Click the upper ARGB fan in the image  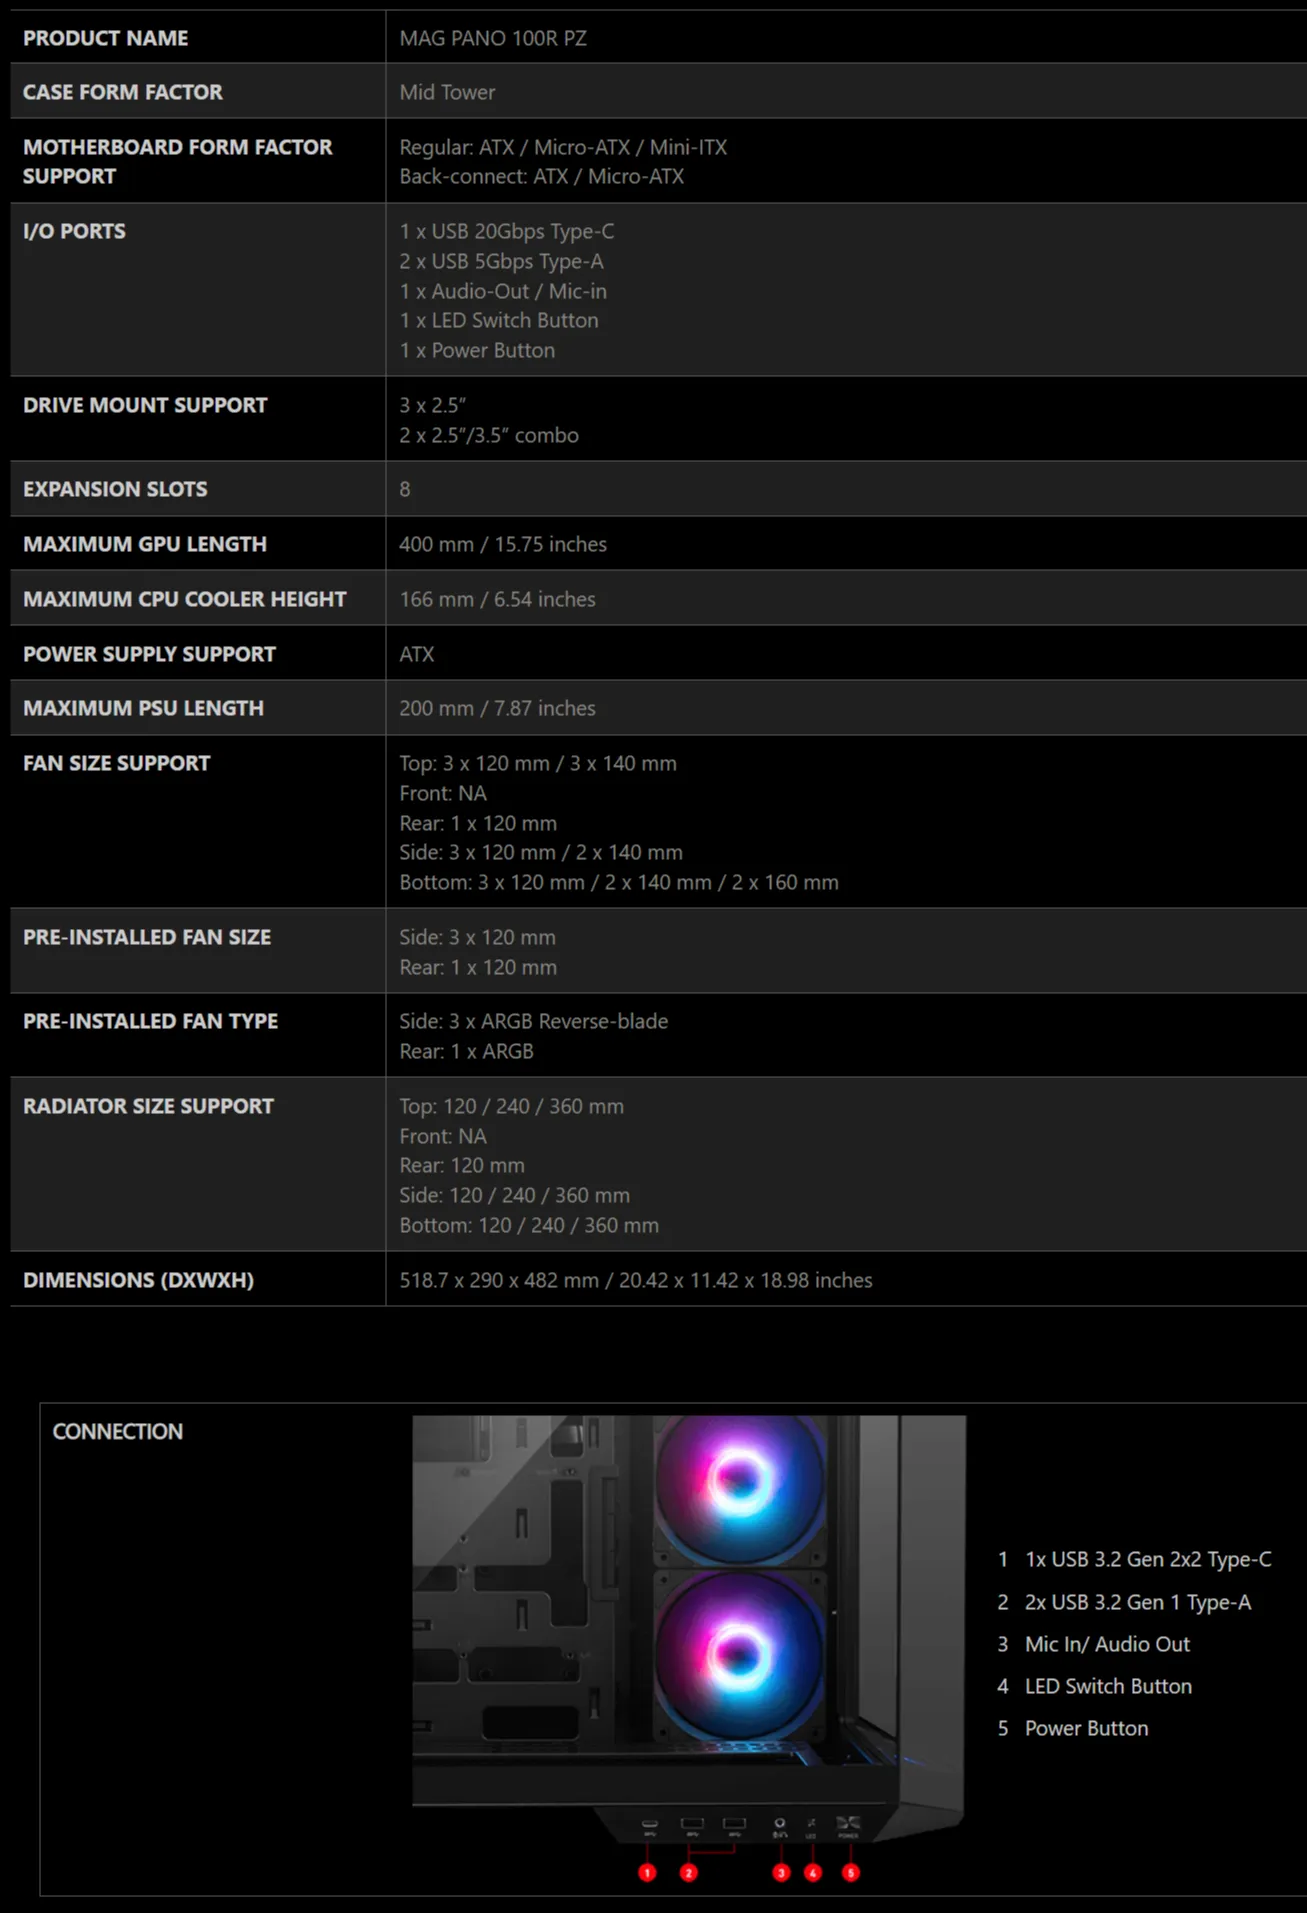point(739,1483)
